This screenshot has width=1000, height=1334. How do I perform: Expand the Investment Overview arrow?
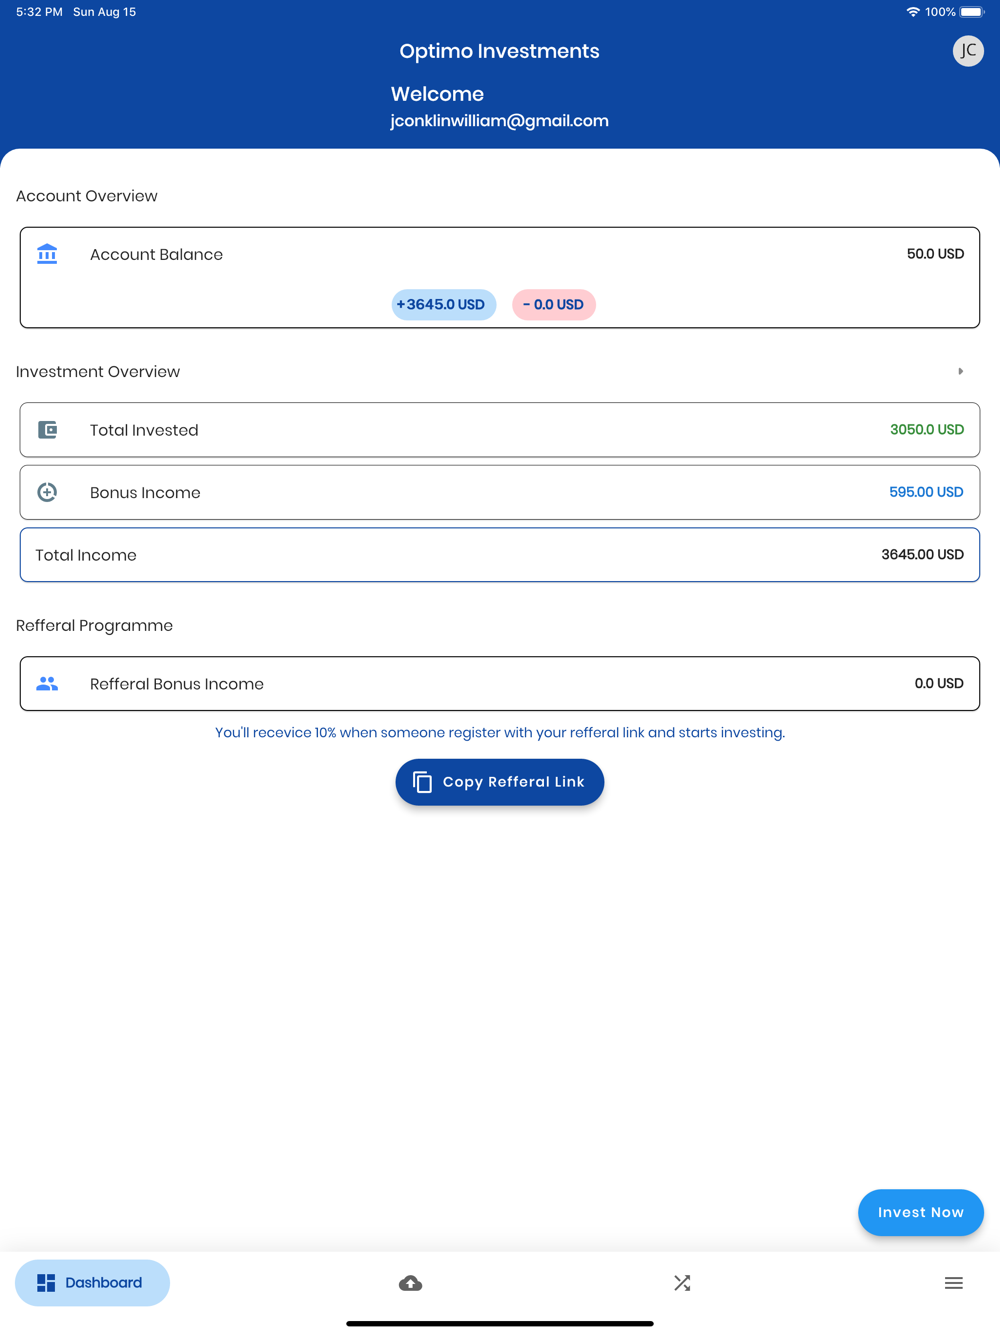coord(960,372)
